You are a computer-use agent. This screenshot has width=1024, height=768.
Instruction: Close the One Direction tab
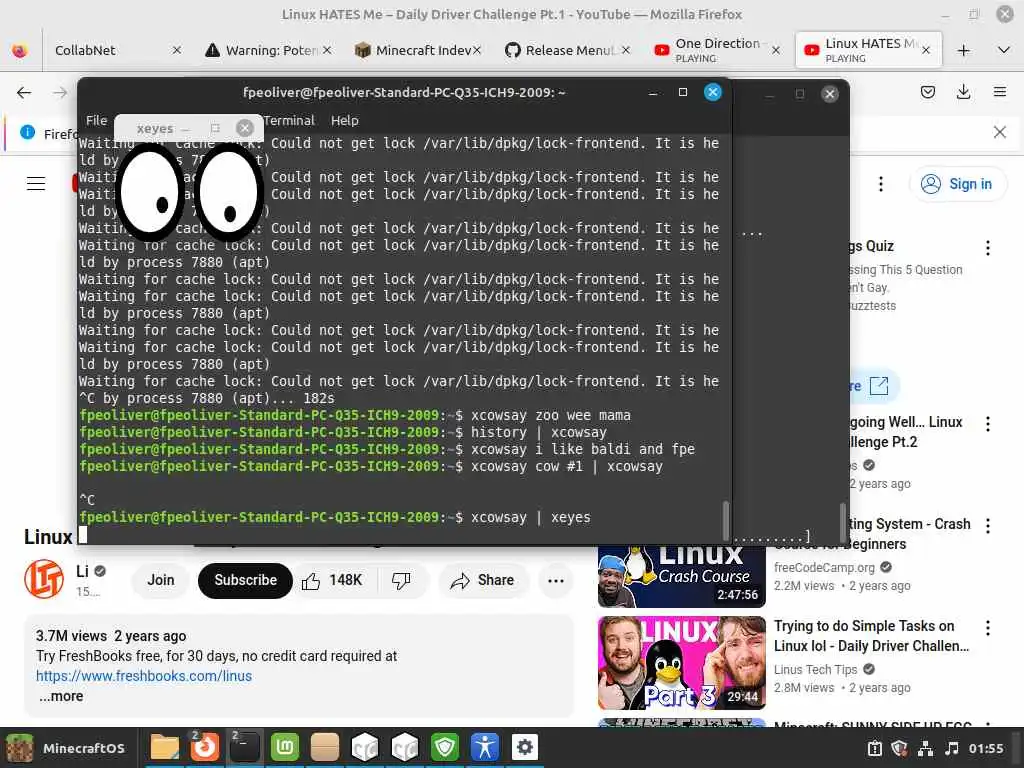click(x=775, y=50)
